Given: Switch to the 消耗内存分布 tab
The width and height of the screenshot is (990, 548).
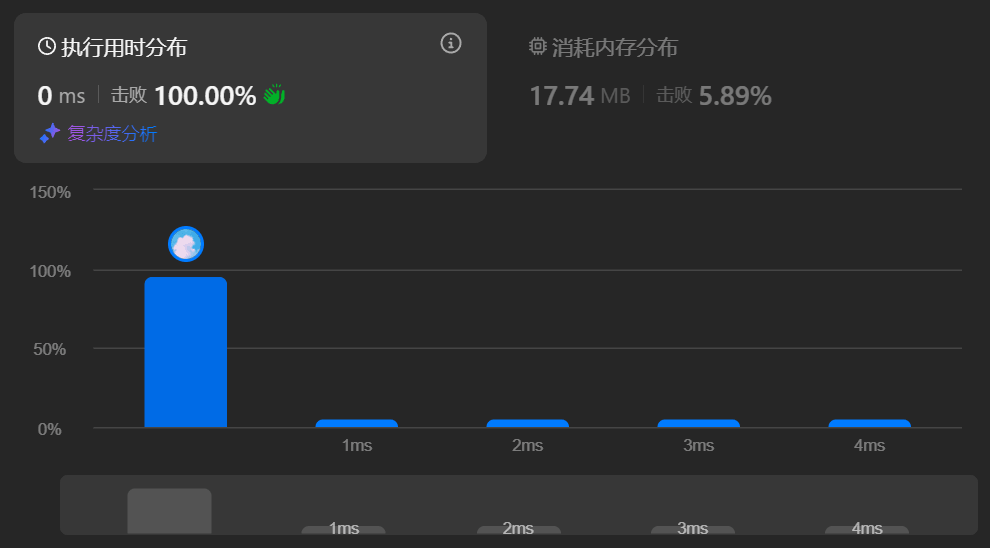Looking at the screenshot, I should pos(614,47).
